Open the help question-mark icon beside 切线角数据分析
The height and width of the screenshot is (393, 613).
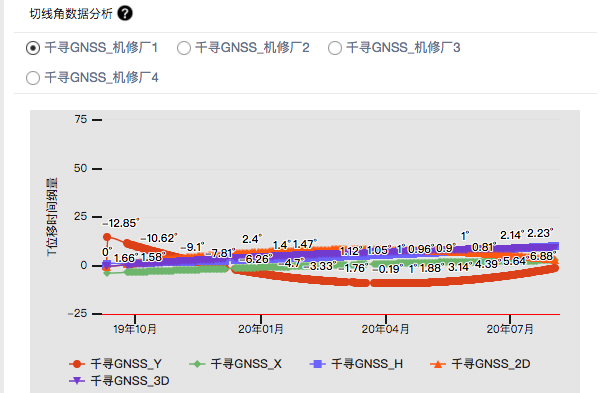click(125, 14)
